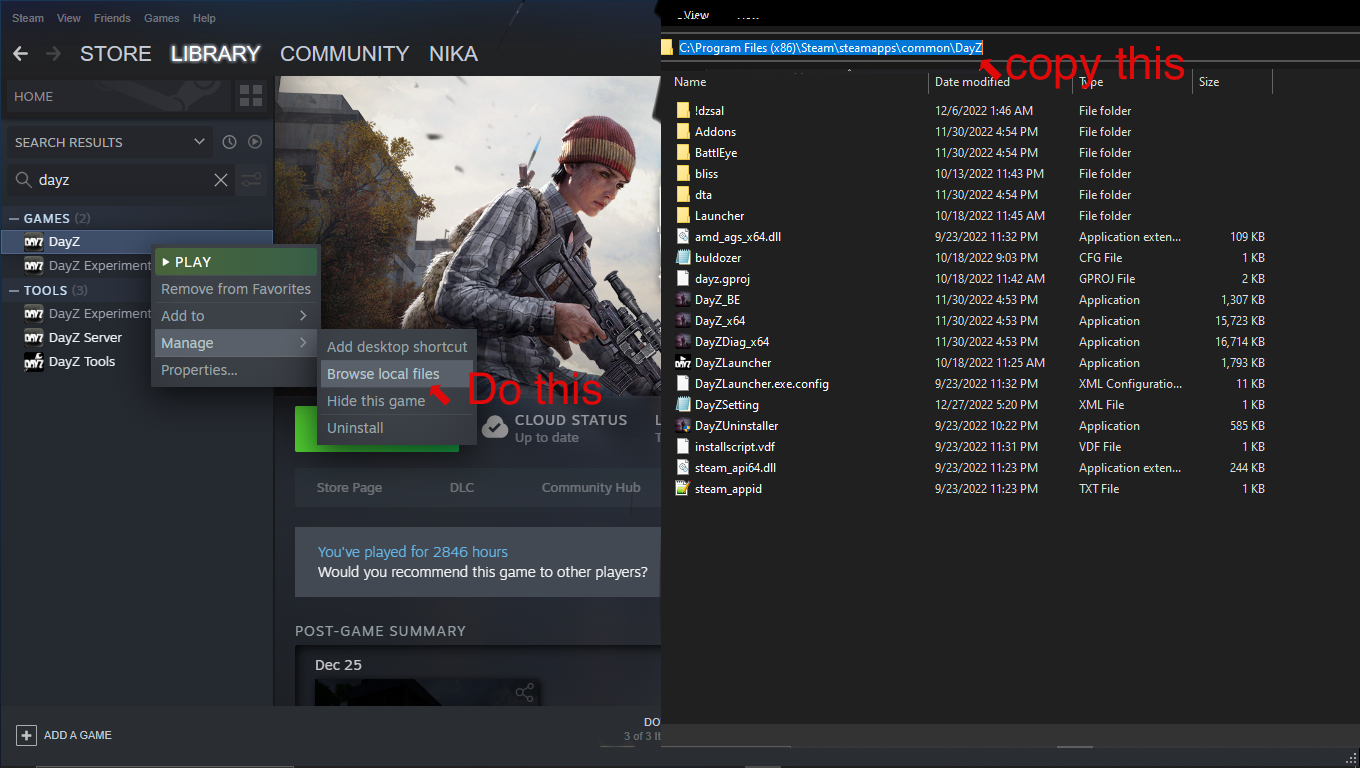Screen dimensions: 1360x768
Task: Click the clock icon beside Search Results
Action: click(x=229, y=142)
